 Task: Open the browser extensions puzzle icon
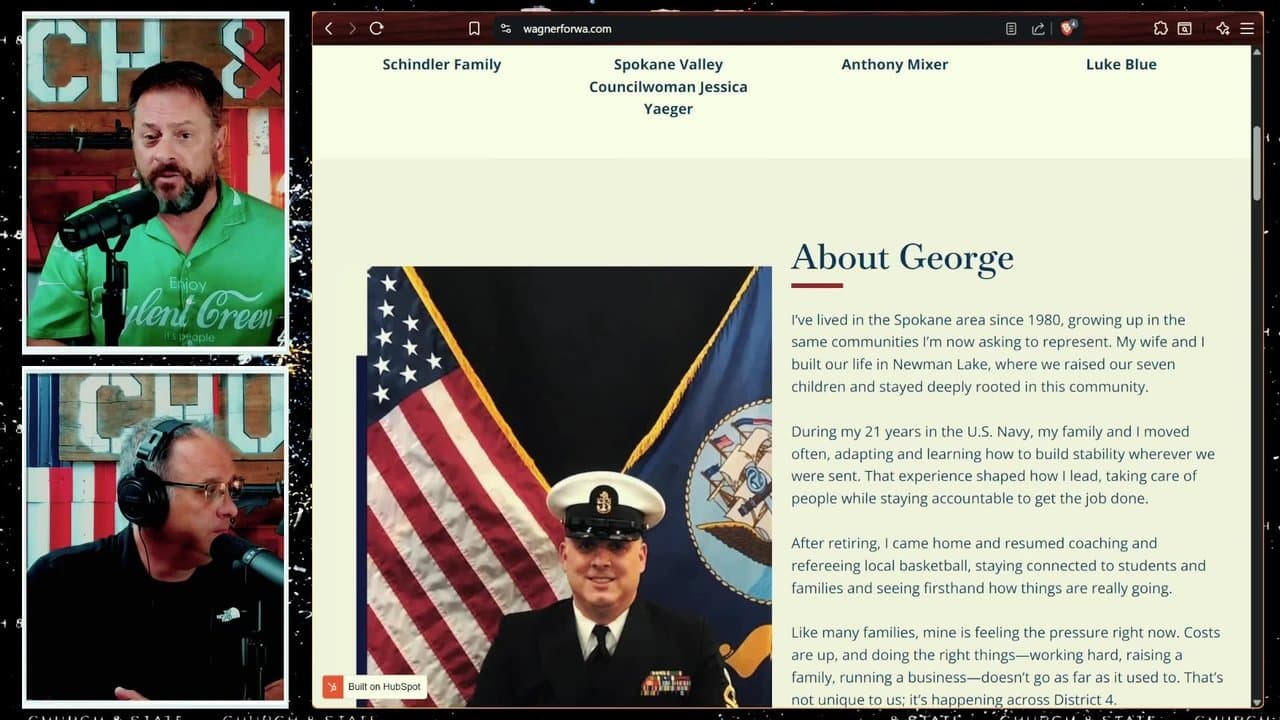[1160, 29]
